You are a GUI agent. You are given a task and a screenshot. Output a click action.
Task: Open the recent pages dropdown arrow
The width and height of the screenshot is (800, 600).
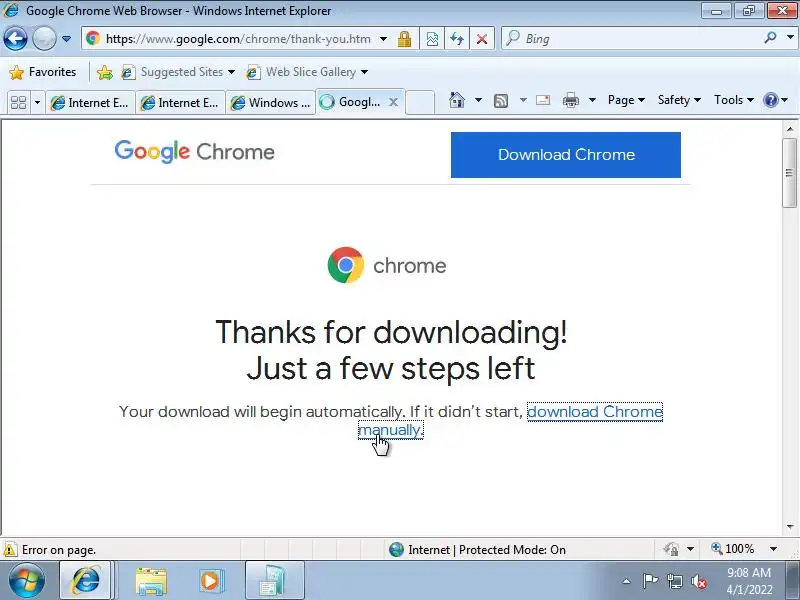click(66, 39)
